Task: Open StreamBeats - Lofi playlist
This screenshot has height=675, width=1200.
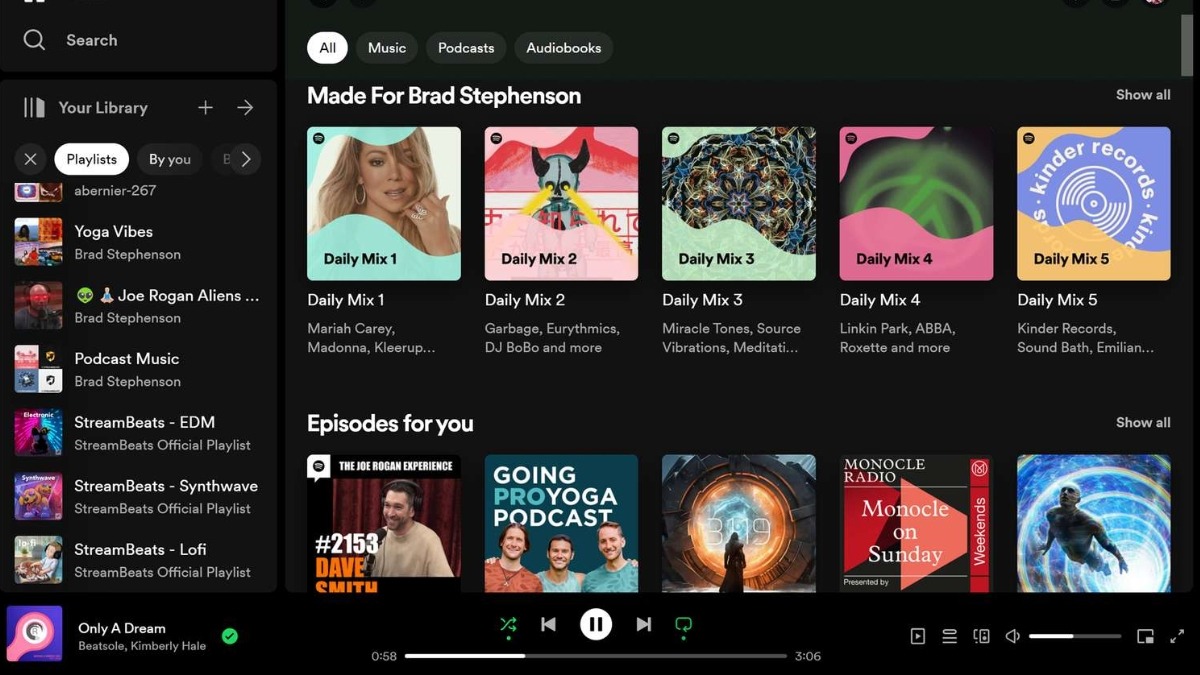Action: tap(138, 560)
